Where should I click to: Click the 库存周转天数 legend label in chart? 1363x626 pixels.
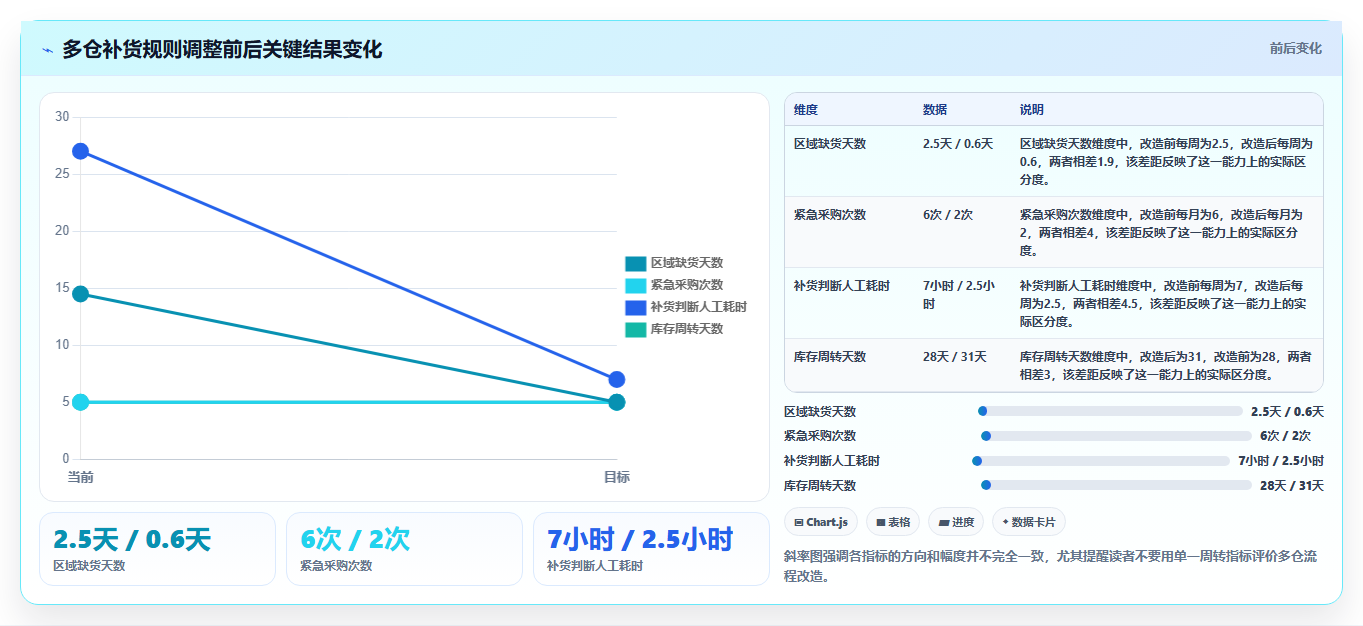point(686,329)
